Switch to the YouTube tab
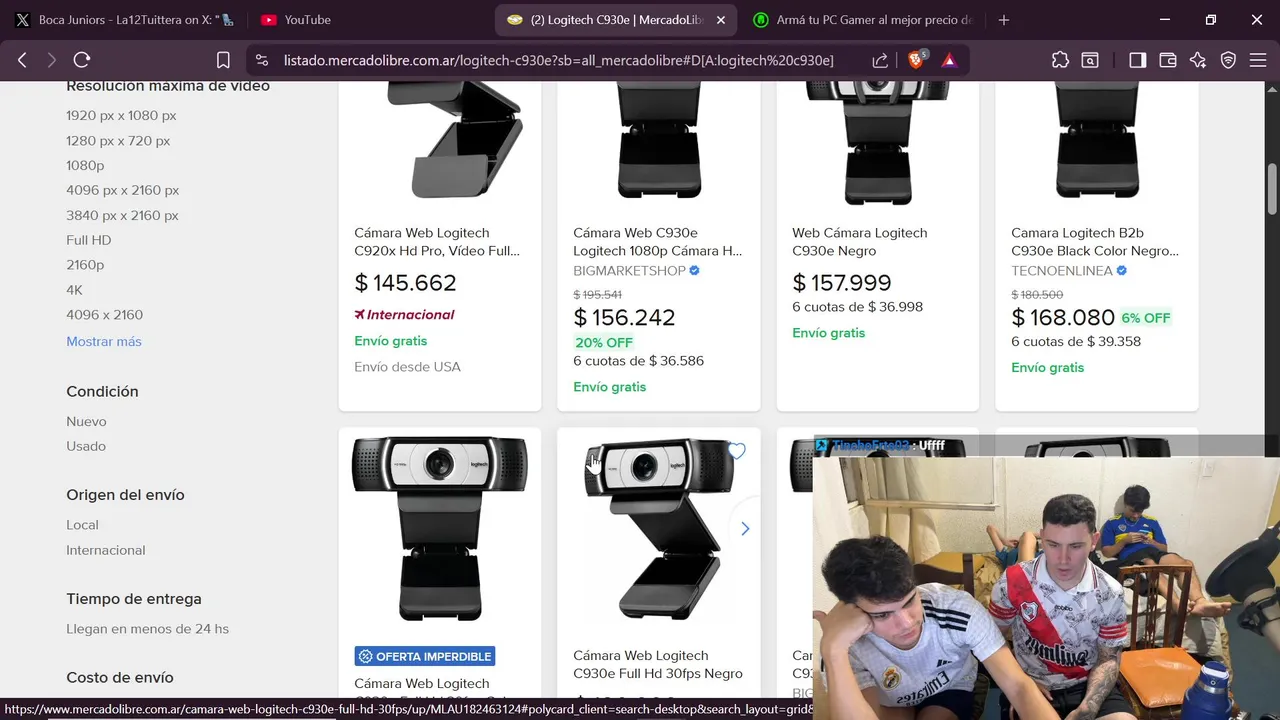 307,20
